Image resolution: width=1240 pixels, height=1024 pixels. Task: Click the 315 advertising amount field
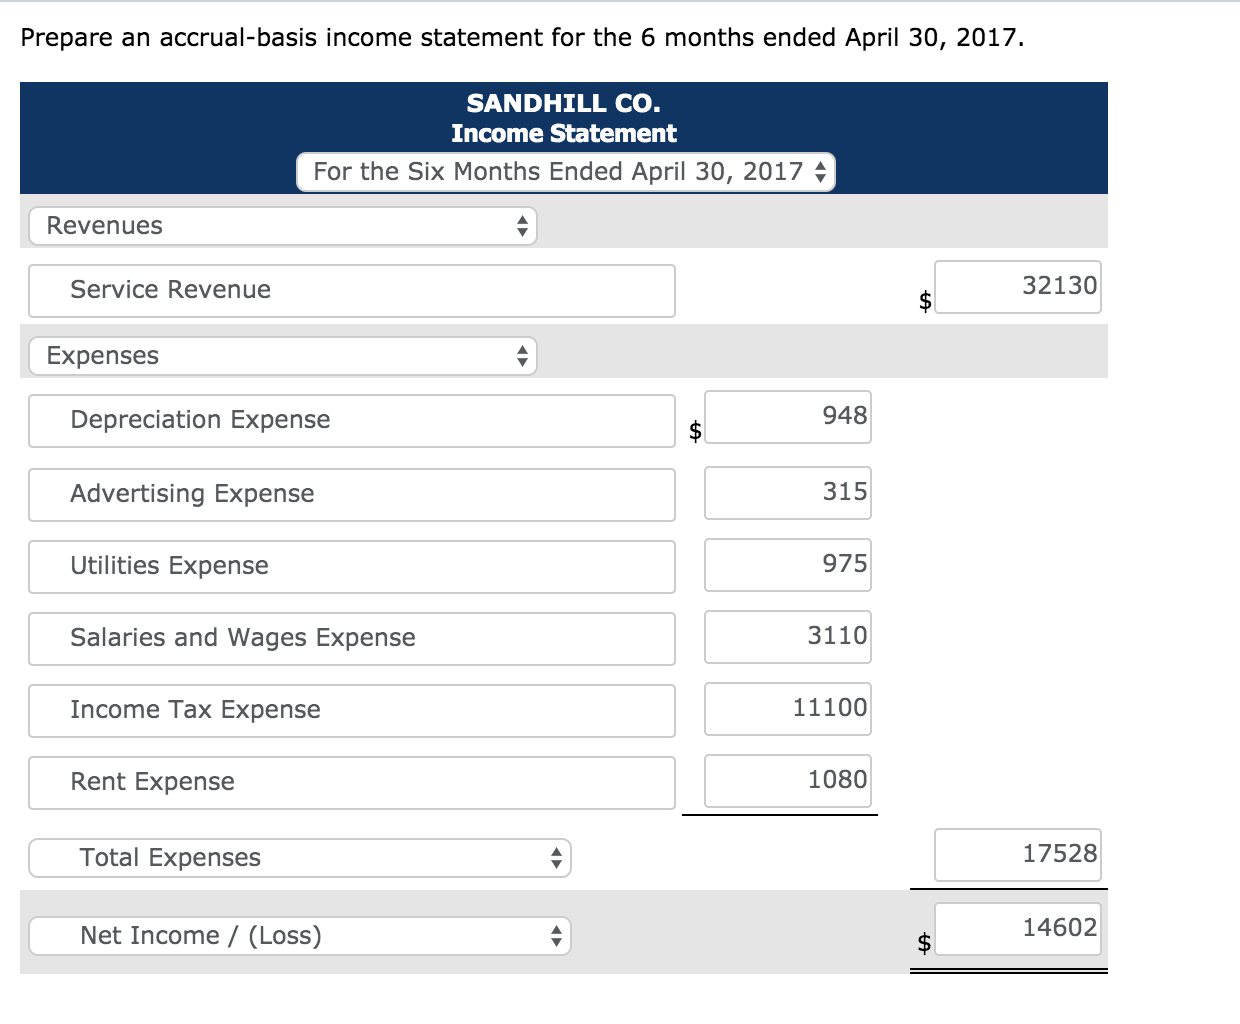[x=788, y=492]
